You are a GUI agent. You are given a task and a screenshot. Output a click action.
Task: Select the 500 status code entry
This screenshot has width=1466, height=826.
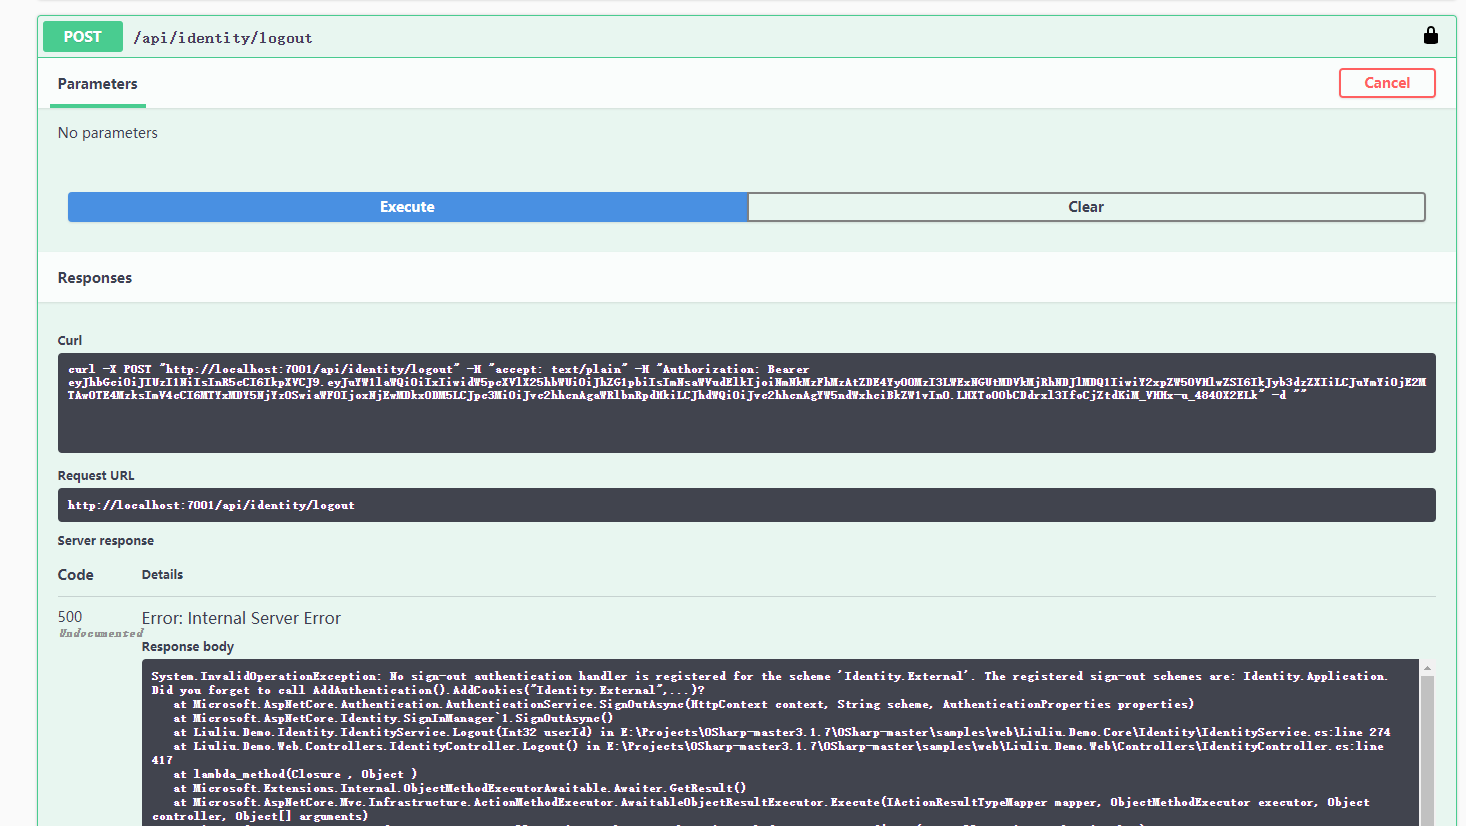(x=70, y=616)
